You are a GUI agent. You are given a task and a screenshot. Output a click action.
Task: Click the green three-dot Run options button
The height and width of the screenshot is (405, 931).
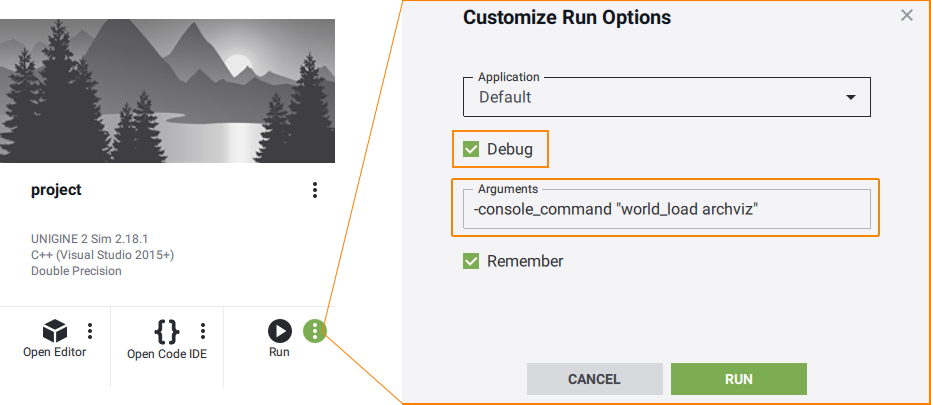[315, 331]
